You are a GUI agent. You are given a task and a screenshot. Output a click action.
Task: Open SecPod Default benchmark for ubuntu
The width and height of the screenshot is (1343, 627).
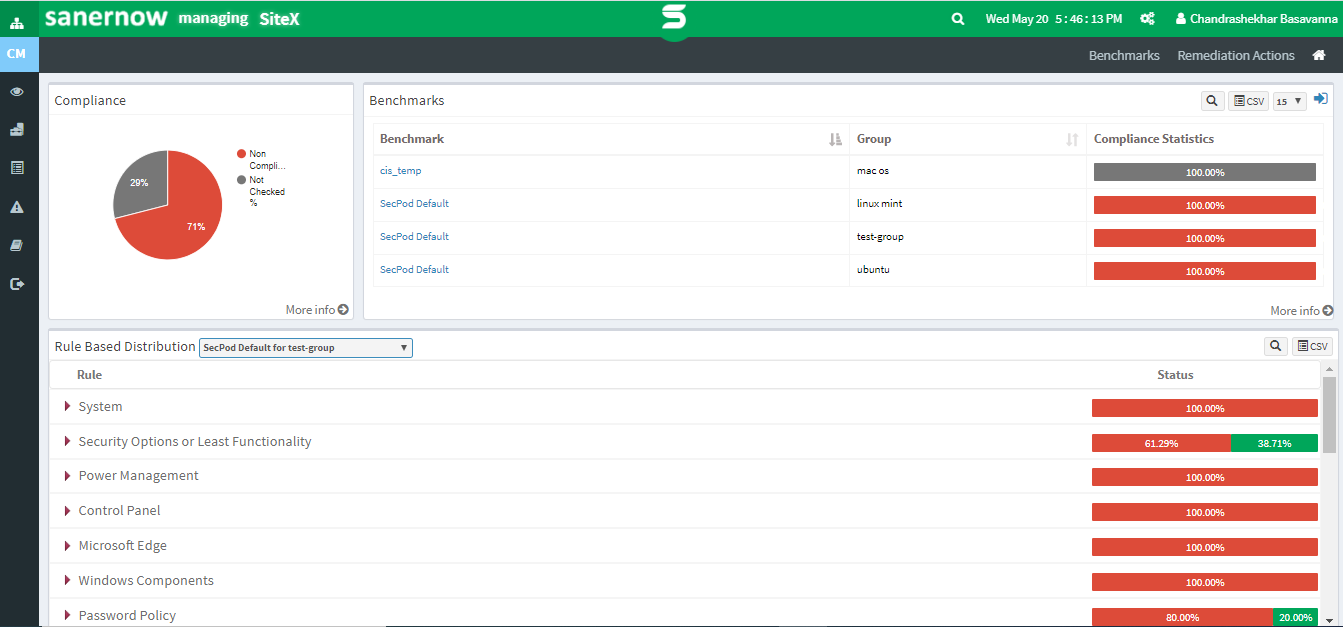coord(414,270)
